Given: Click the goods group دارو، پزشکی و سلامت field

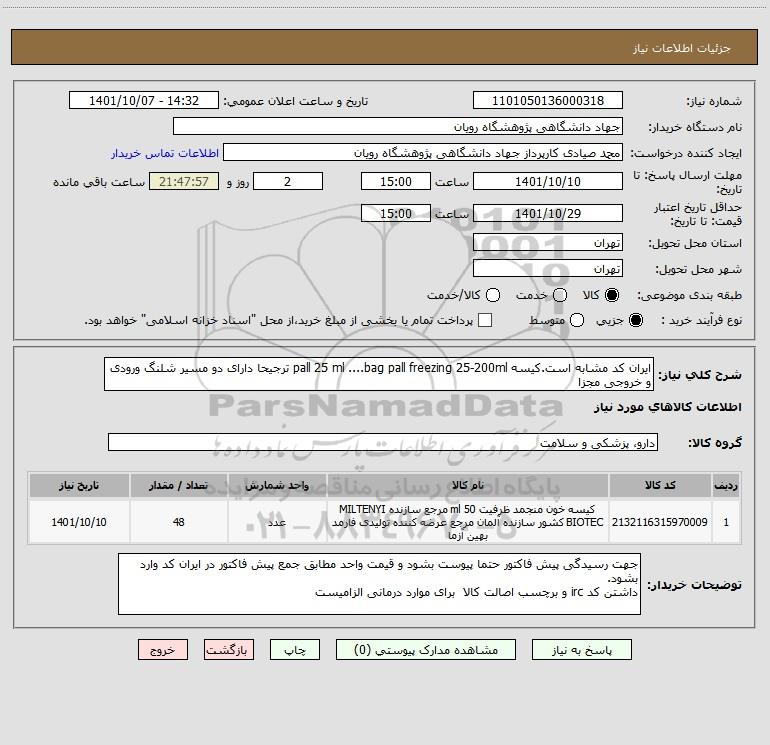Looking at the screenshot, I should pyautogui.click(x=383, y=442).
